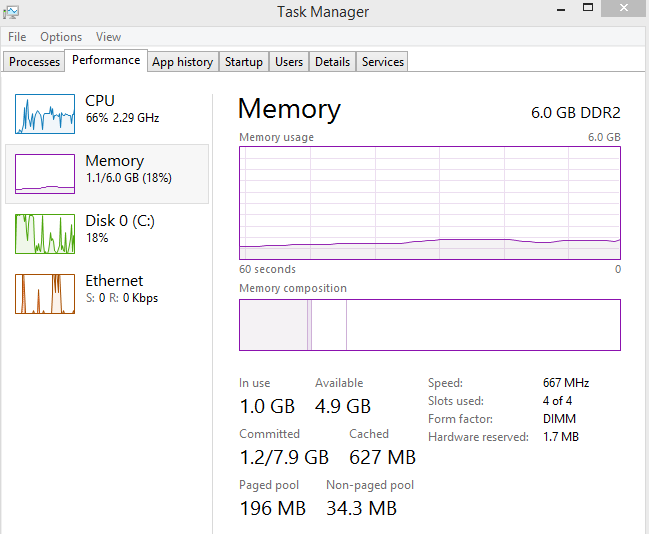Open the Options menu

pyautogui.click(x=61, y=37)
